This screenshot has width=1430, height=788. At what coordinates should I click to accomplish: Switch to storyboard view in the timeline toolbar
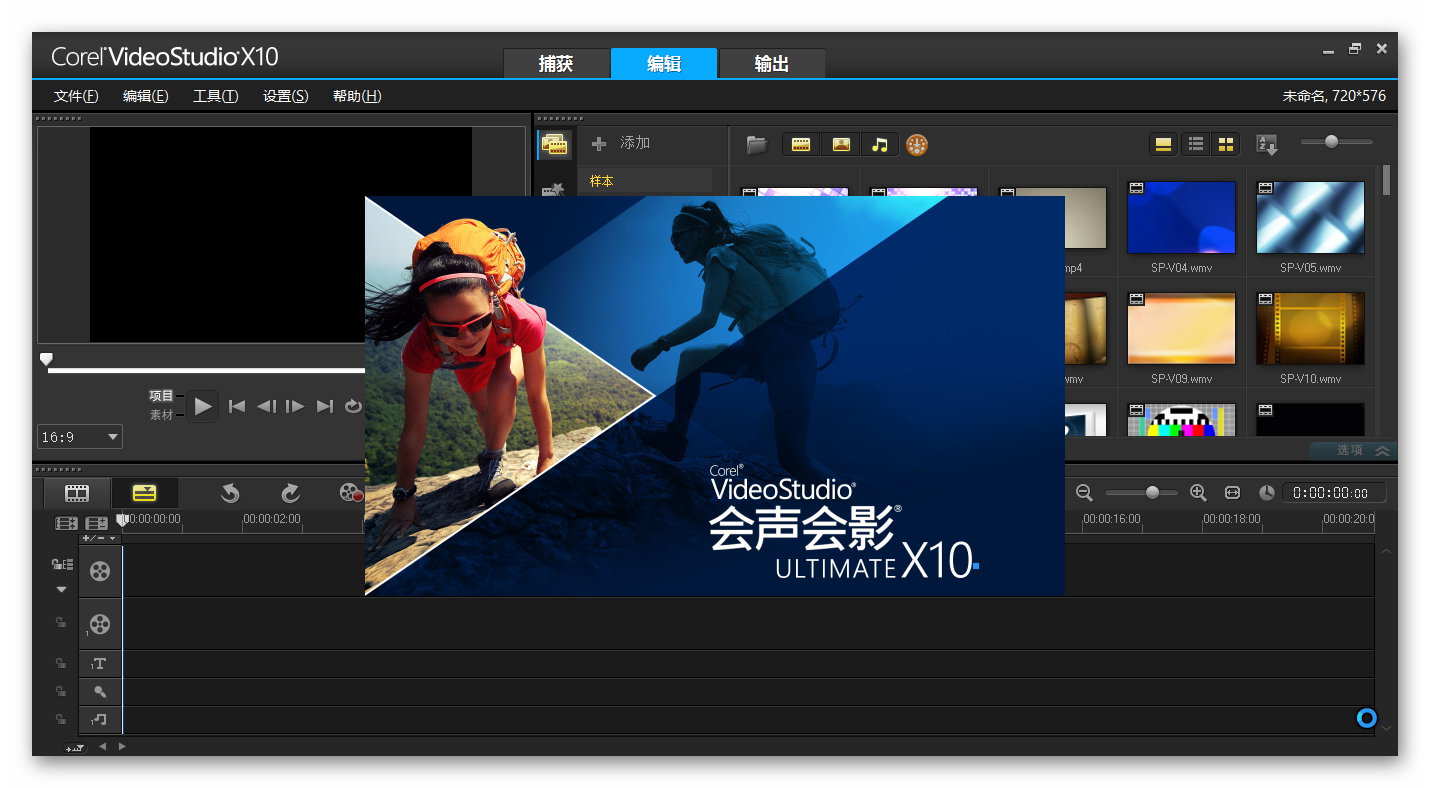point(77,492)
